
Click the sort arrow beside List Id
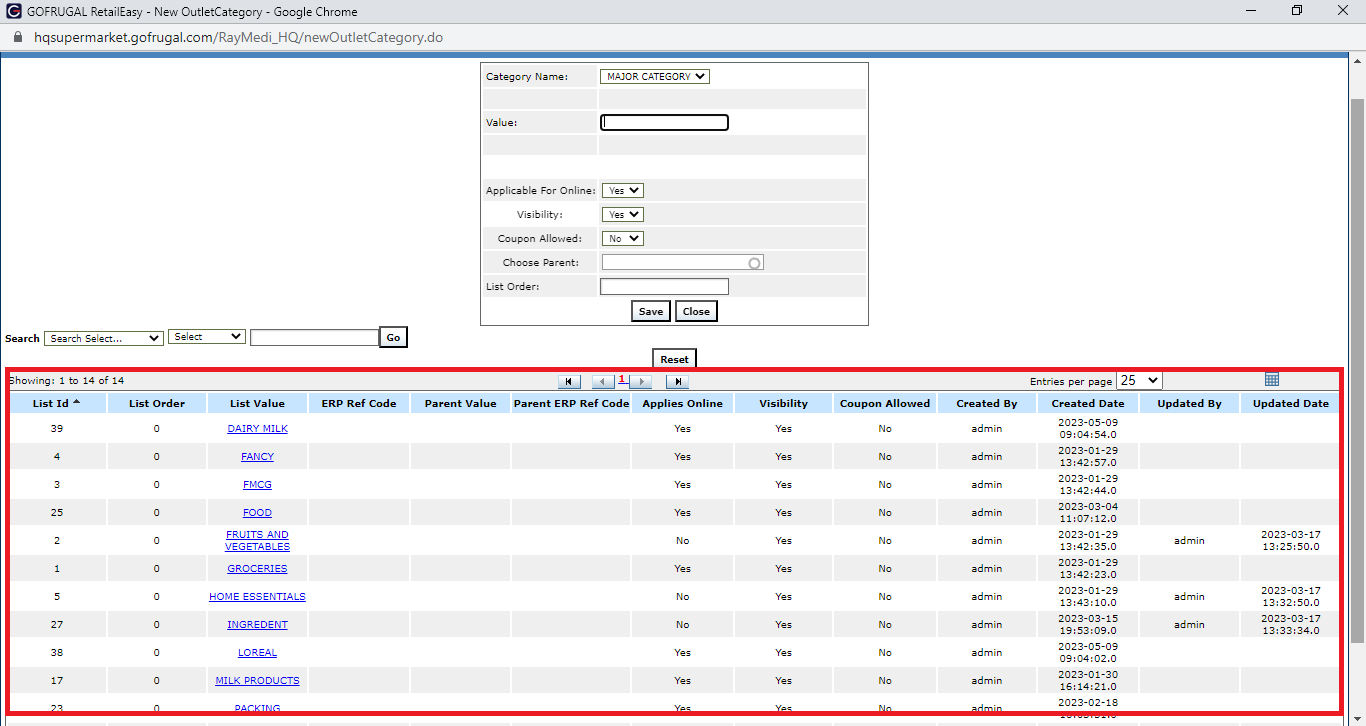click(77, 402)
